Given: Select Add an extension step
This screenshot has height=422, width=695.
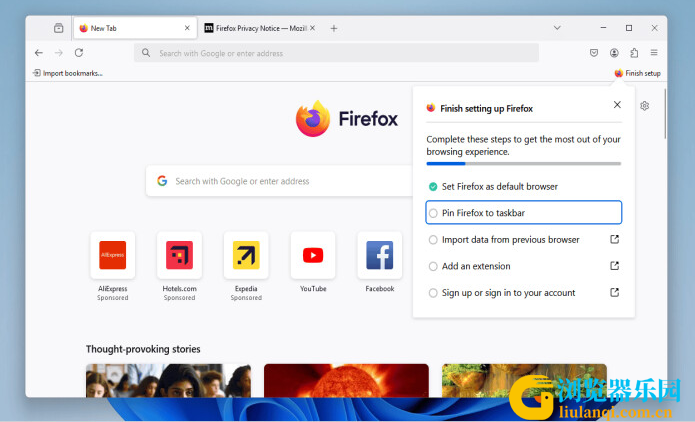Looking at the screenshot, I should pyautogui.click(x=523, y=266).
